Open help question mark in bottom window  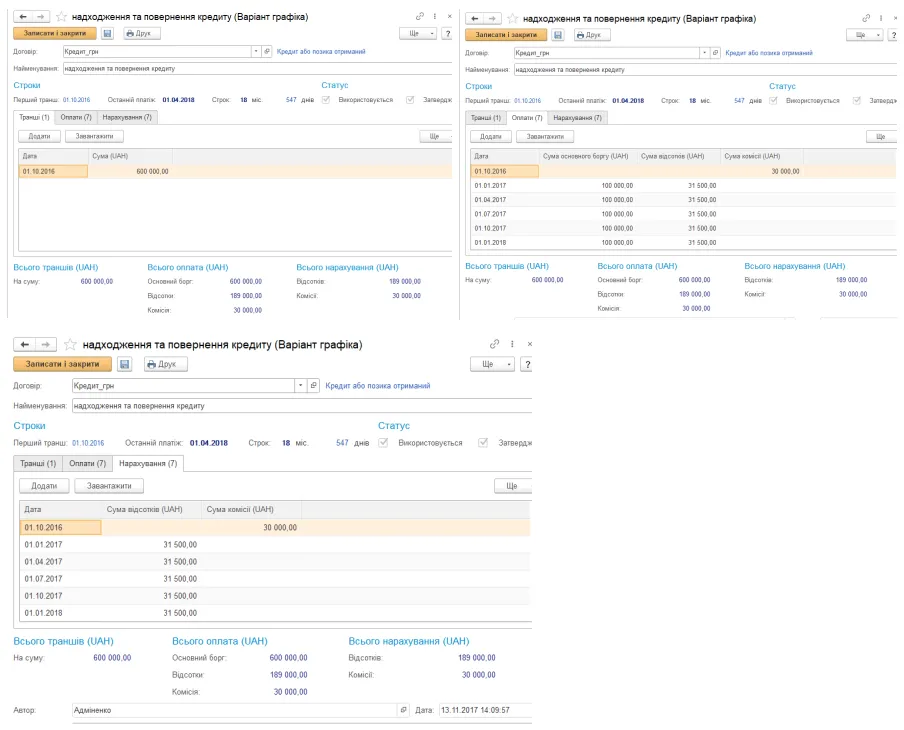point(526,364)
